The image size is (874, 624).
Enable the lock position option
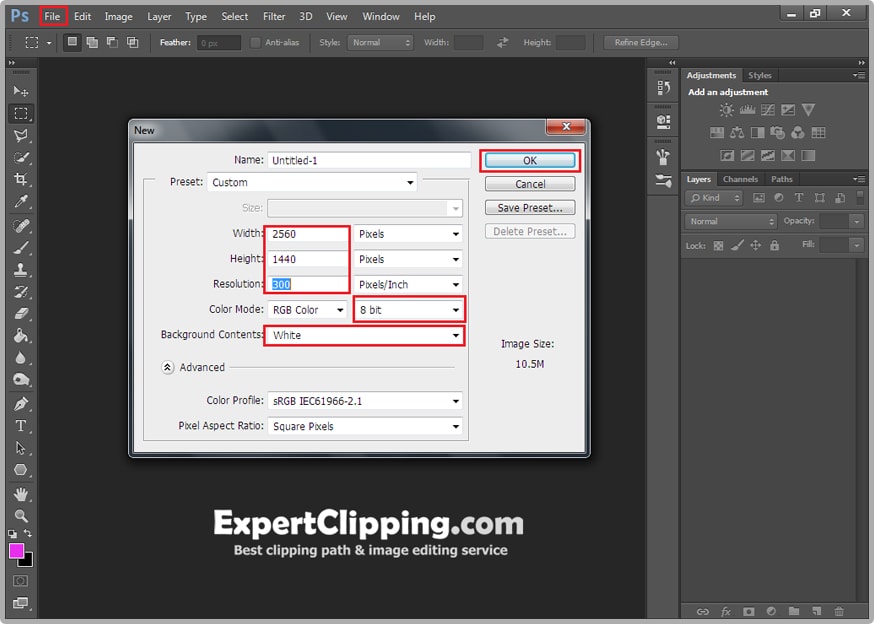point(755,245)
